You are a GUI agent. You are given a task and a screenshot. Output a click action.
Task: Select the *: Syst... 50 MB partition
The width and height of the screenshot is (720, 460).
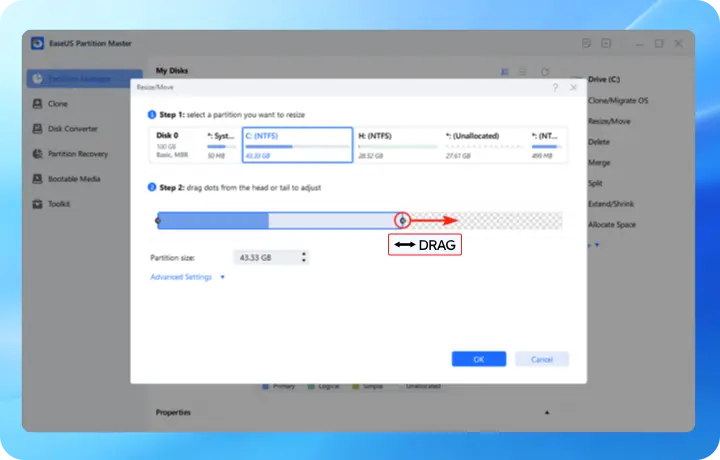pyautogui.click(x=221, y=145)
